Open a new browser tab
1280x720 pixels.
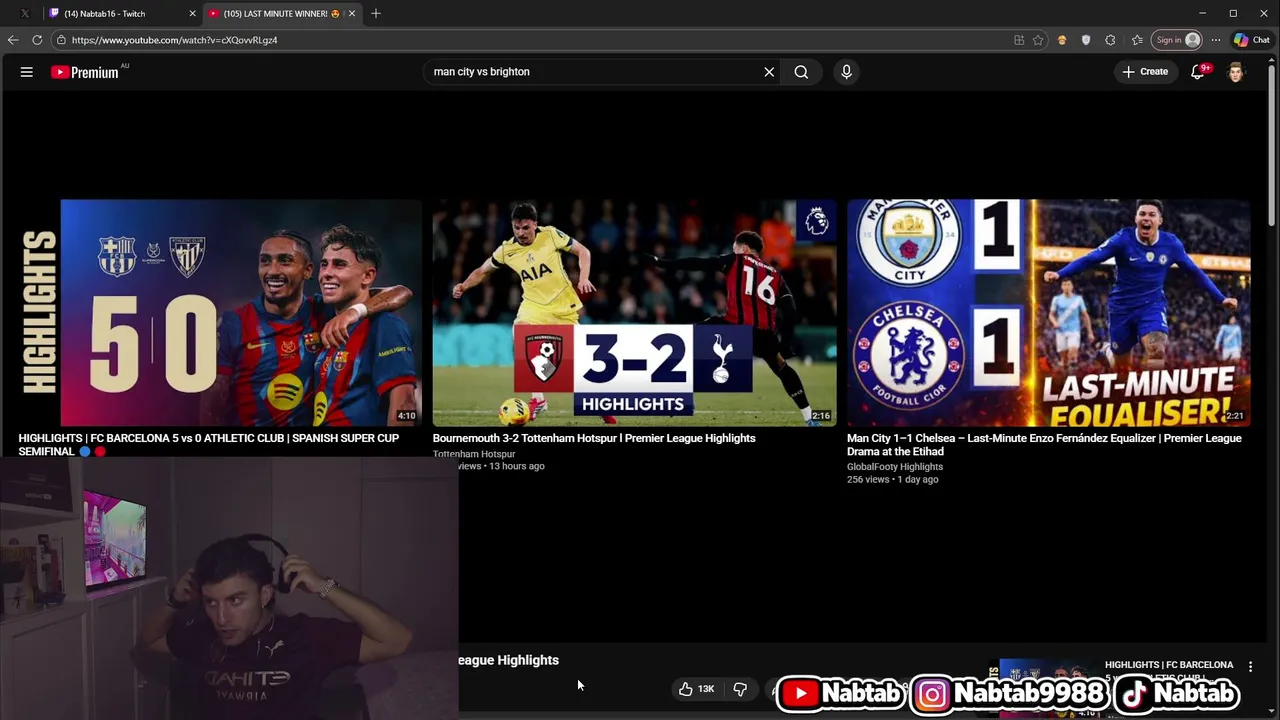(x=376, y=13)
